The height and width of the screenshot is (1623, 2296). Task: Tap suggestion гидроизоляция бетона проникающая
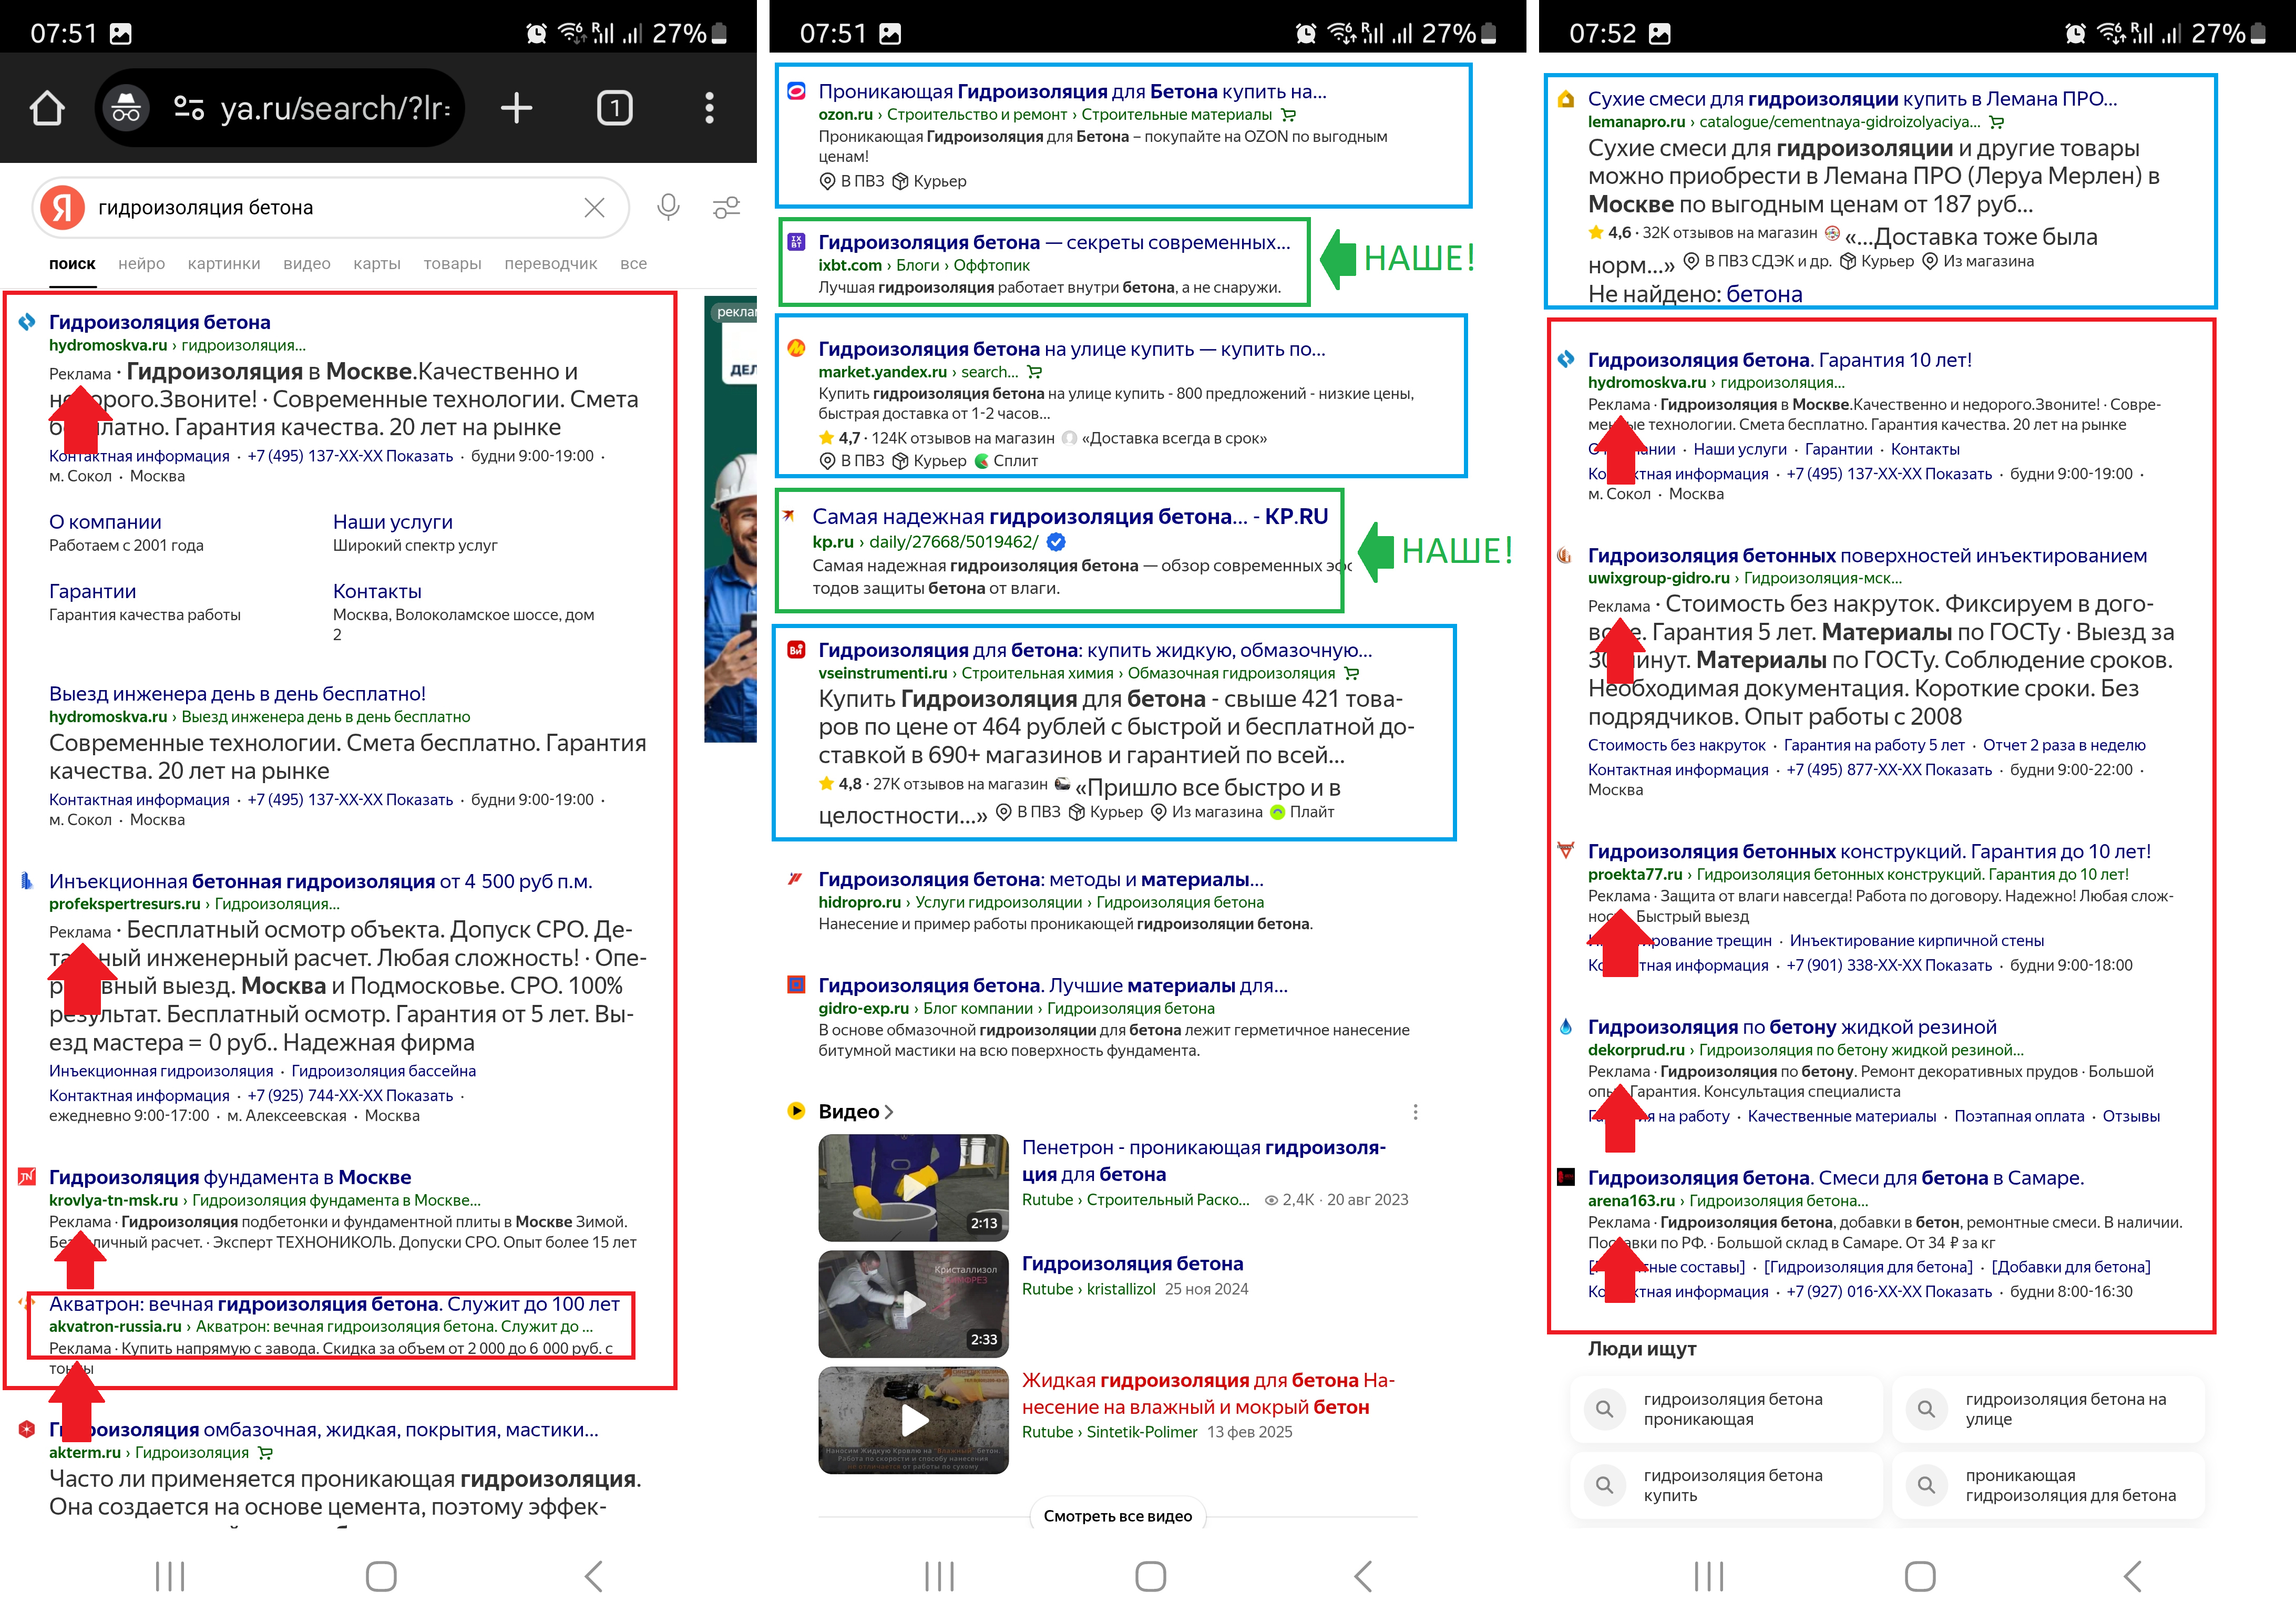click(1727, 1409)
